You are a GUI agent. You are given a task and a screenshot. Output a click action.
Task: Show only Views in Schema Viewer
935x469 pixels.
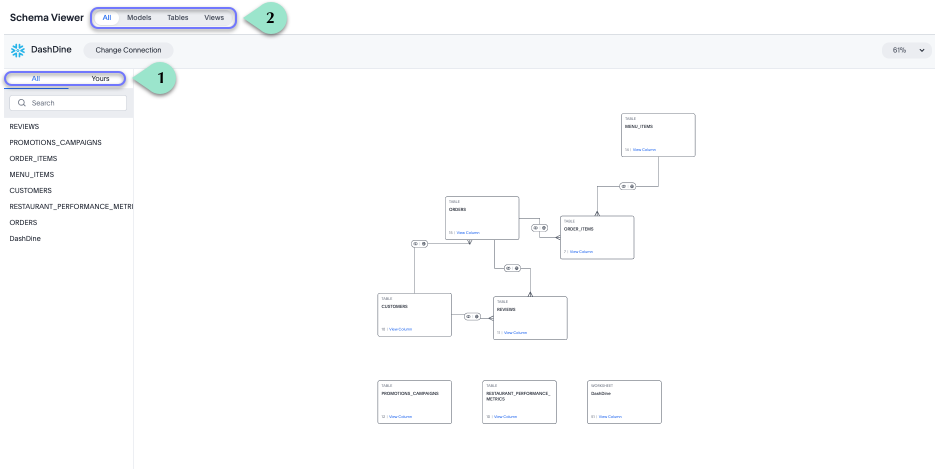click(x=214, y=18)
